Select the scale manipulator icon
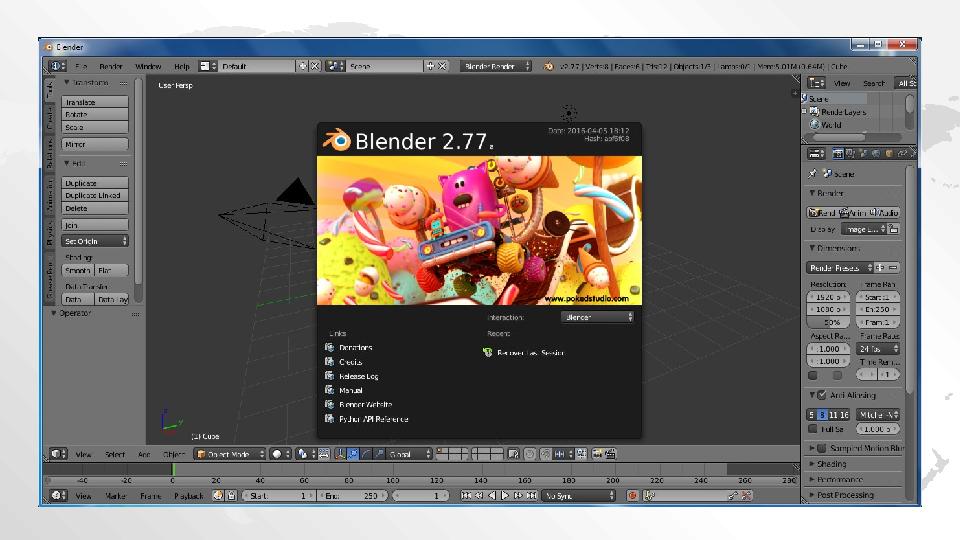Viewport: 960px width, 540px height. pyautogui.click(x=379, y=454)
